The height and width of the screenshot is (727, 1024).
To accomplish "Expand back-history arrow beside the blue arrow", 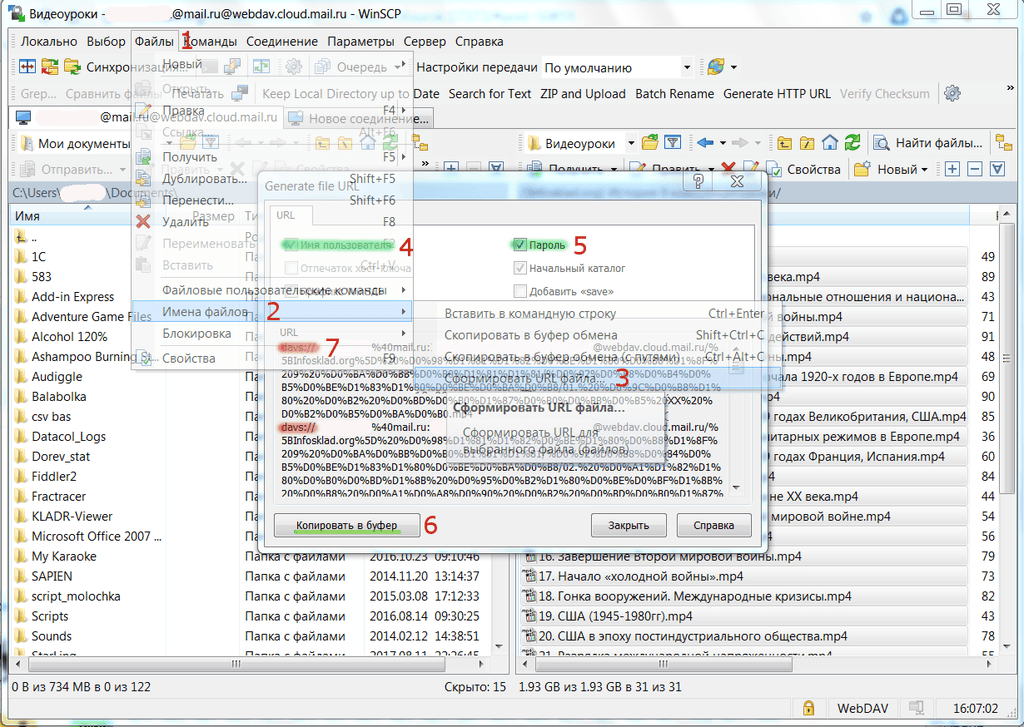I will coord(723,142).
